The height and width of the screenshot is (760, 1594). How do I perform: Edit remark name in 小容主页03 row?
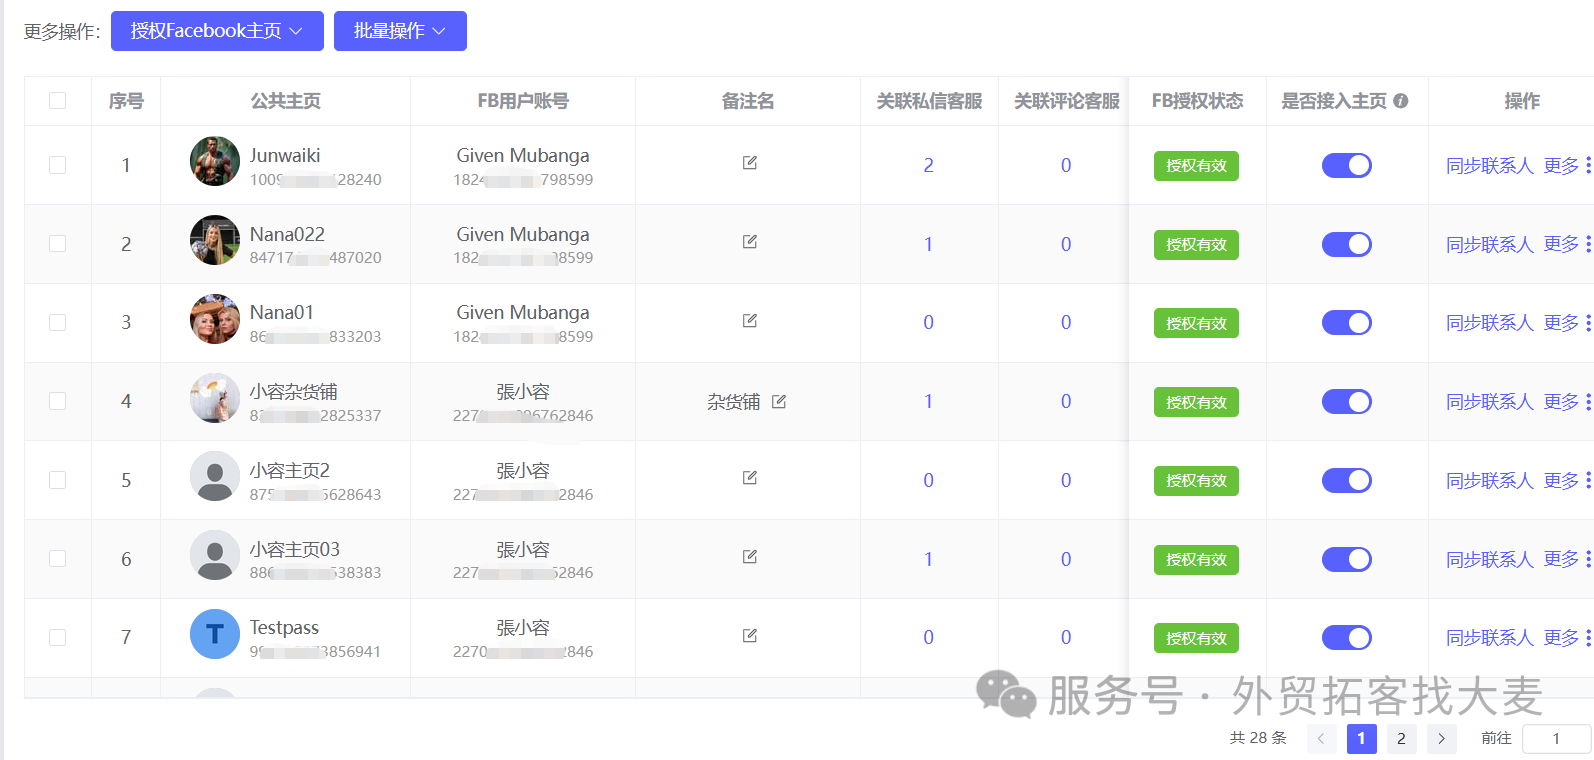tap(749, 557)
